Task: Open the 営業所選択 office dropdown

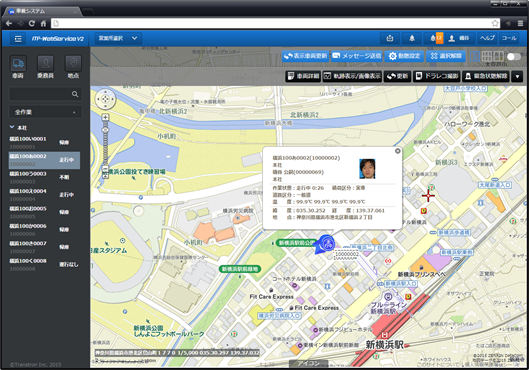Action: 118,38
